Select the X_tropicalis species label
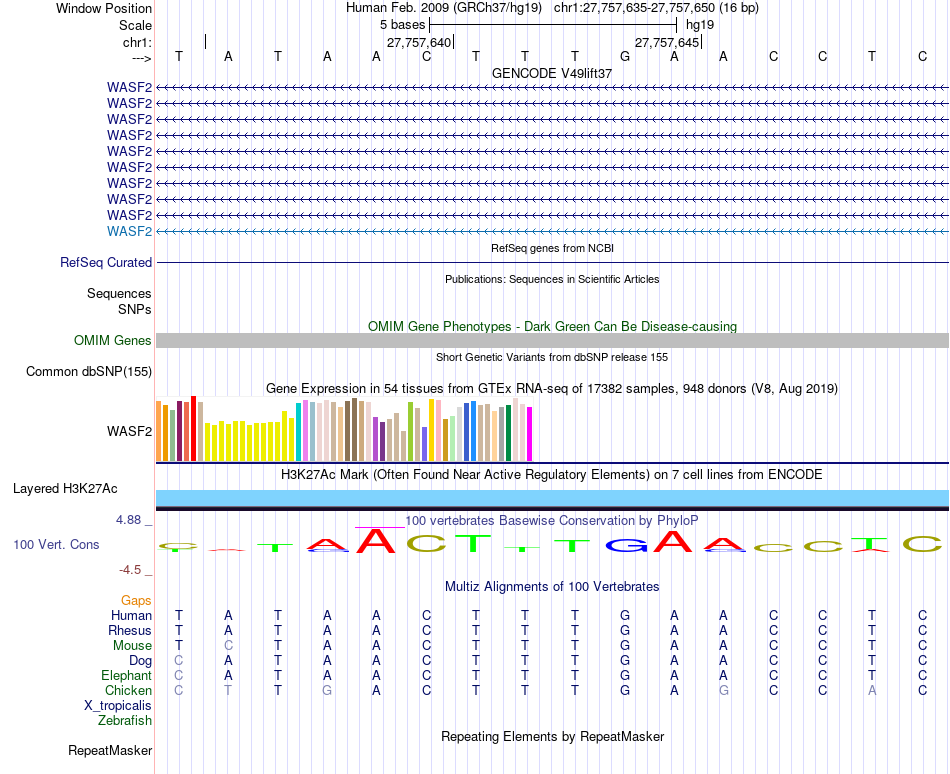The width and height of the screenshot is (950, 774). tap(118, 706)
